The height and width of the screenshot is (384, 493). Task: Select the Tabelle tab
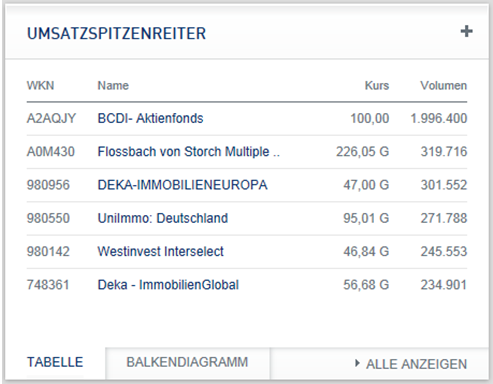coord(55,362)
